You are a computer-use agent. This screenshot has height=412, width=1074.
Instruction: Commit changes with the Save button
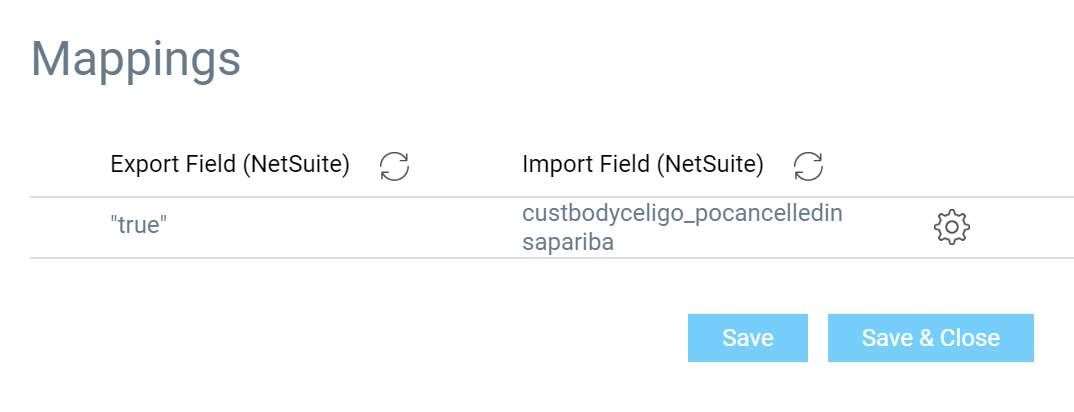pos(748,338)
